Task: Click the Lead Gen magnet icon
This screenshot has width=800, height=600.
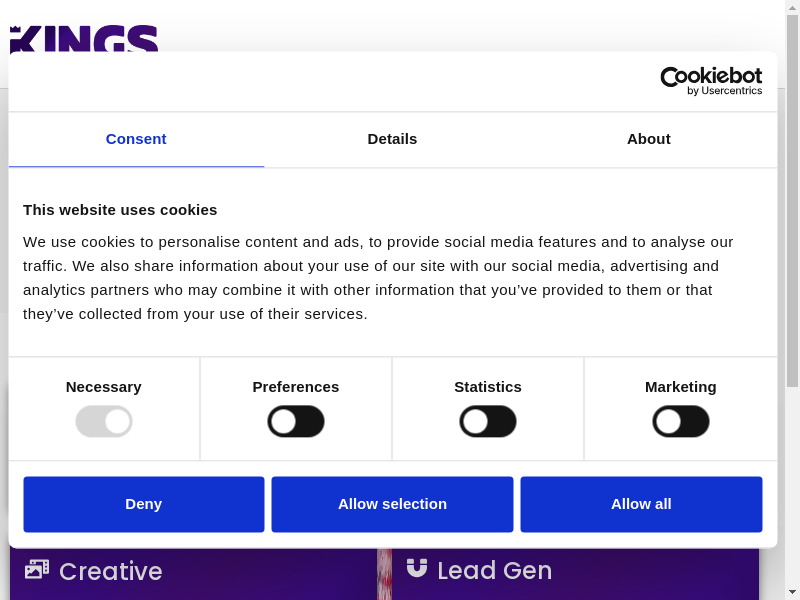Action: tap(417, 568)
